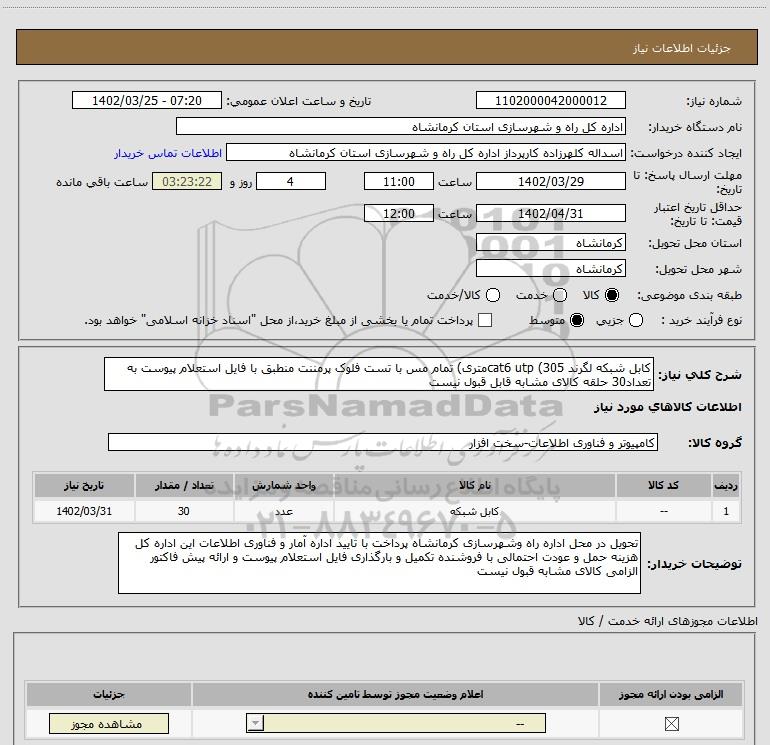Click the date cell 1402/03/31
This screenshot has width=770, height=745.
click(x=84, y=511)
